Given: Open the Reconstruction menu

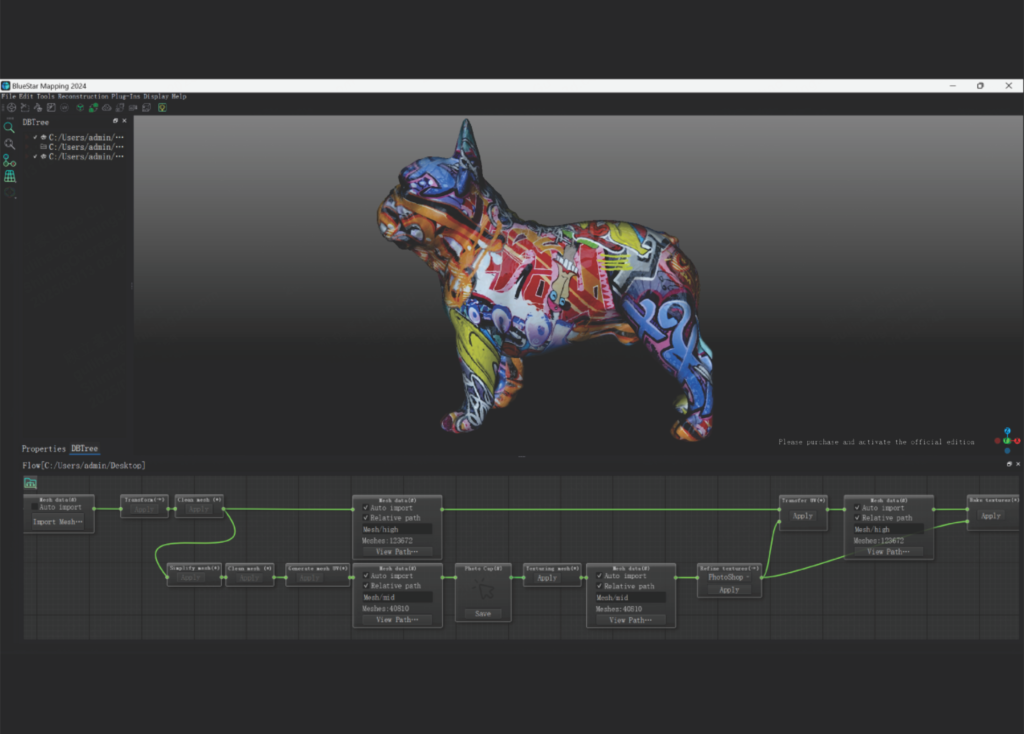Looking at the screenshot, I should (83, 97).
